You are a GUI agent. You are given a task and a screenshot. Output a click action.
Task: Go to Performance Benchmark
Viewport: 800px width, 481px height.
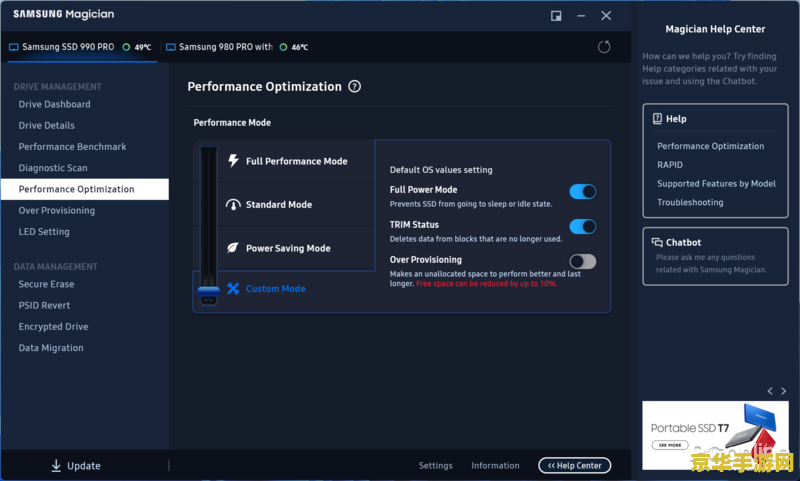pyautogui.click(x=72, y=147)
